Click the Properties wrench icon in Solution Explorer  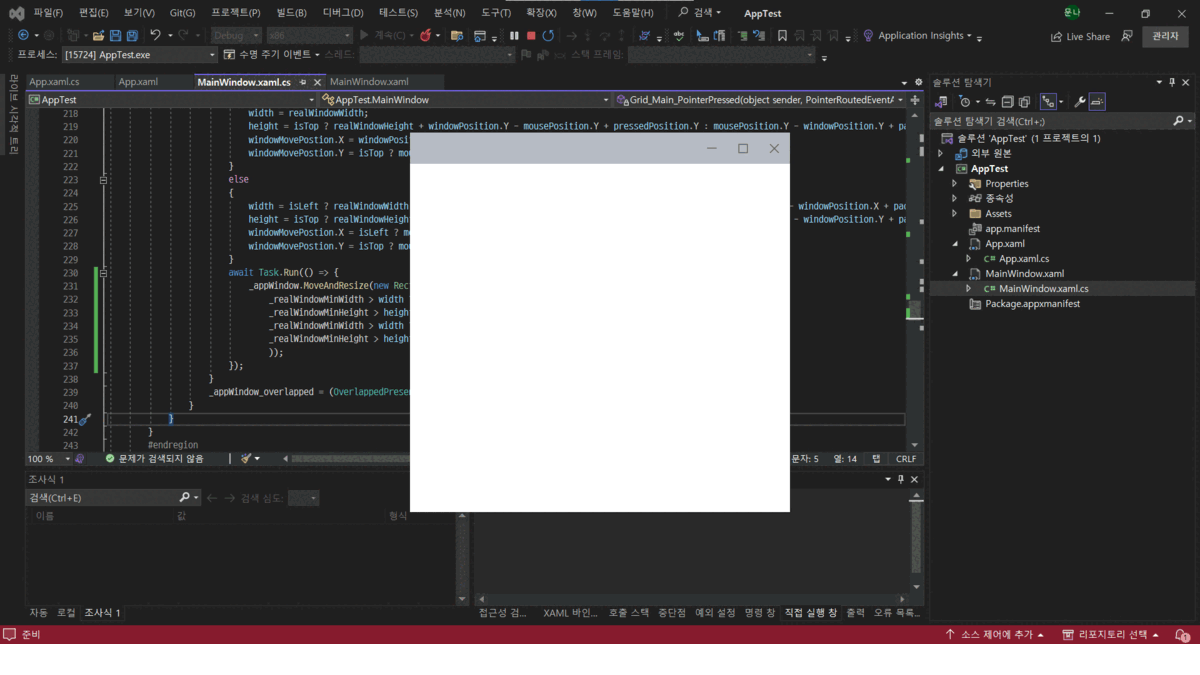pos(1080,102)
